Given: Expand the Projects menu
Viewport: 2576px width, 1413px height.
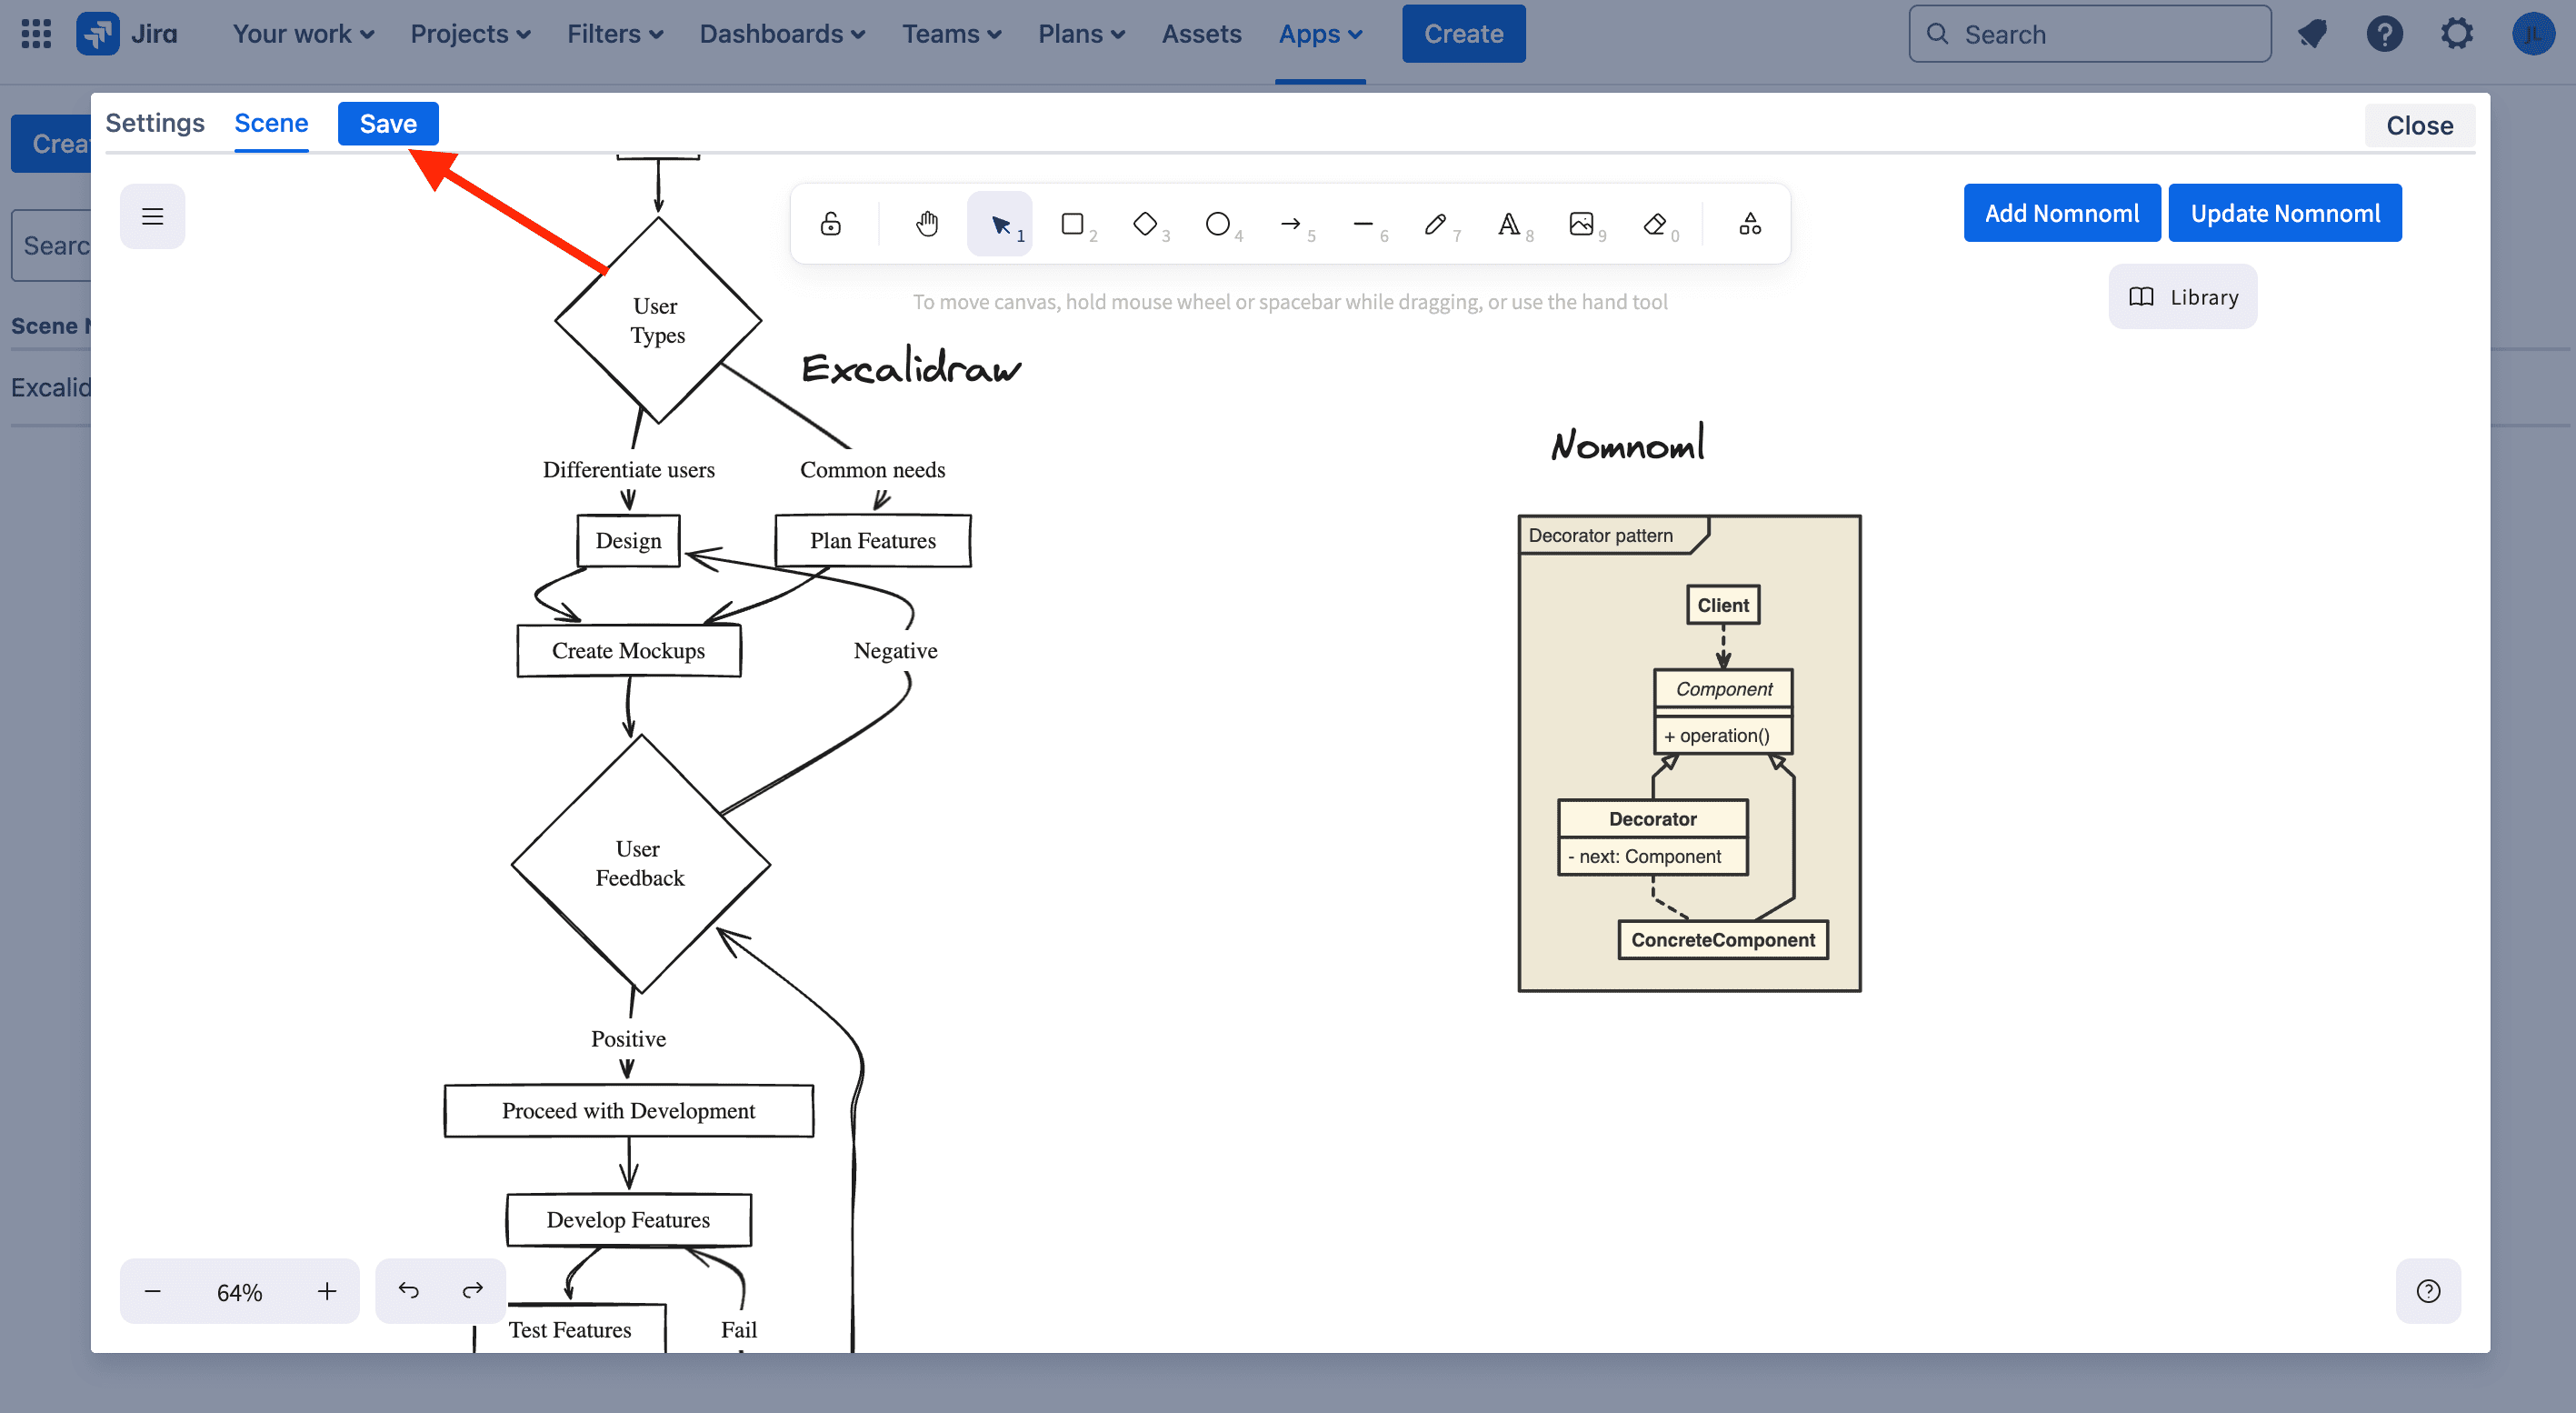Looking at the screenshot, I should tap(470, 34).
